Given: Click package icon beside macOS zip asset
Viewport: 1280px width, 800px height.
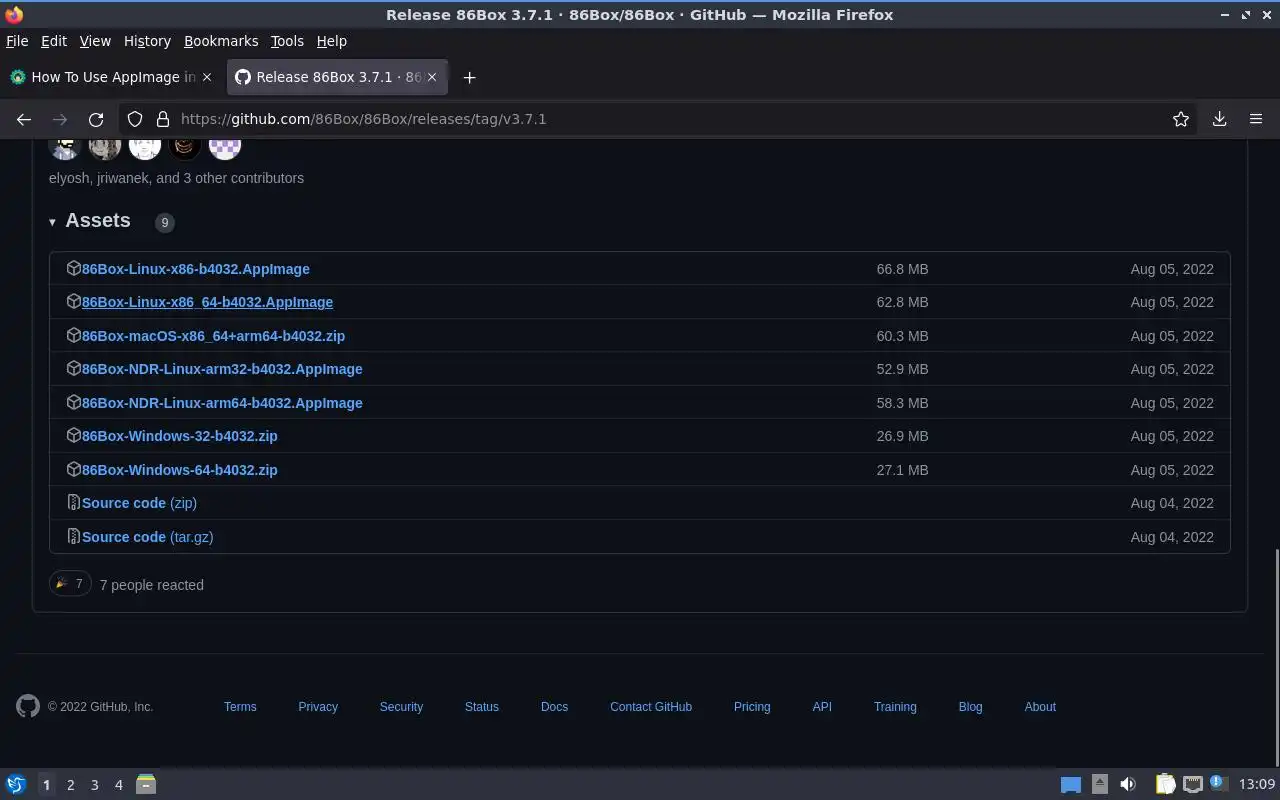Looking at the screenshot, I should [73, 335].
